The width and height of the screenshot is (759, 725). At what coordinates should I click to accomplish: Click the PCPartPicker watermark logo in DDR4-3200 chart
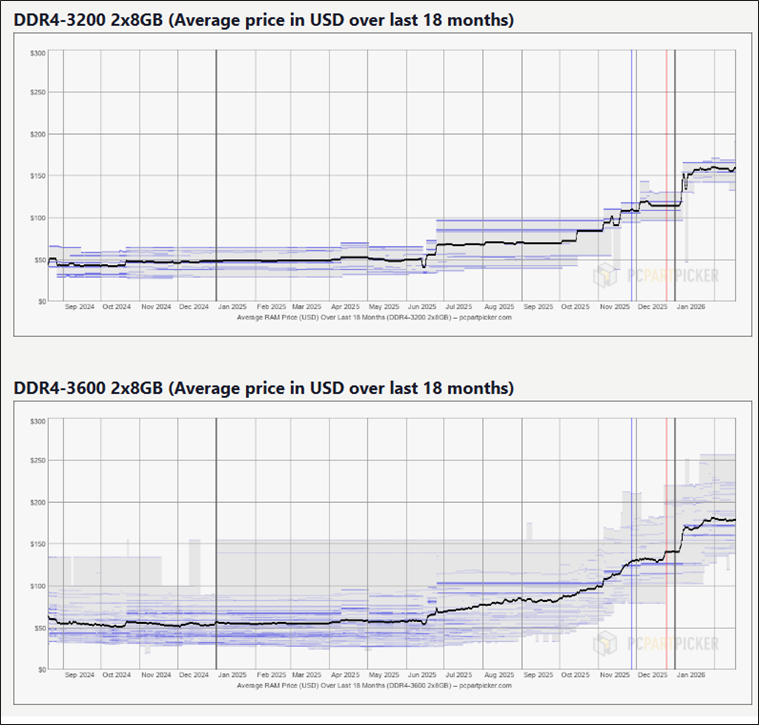656,276
